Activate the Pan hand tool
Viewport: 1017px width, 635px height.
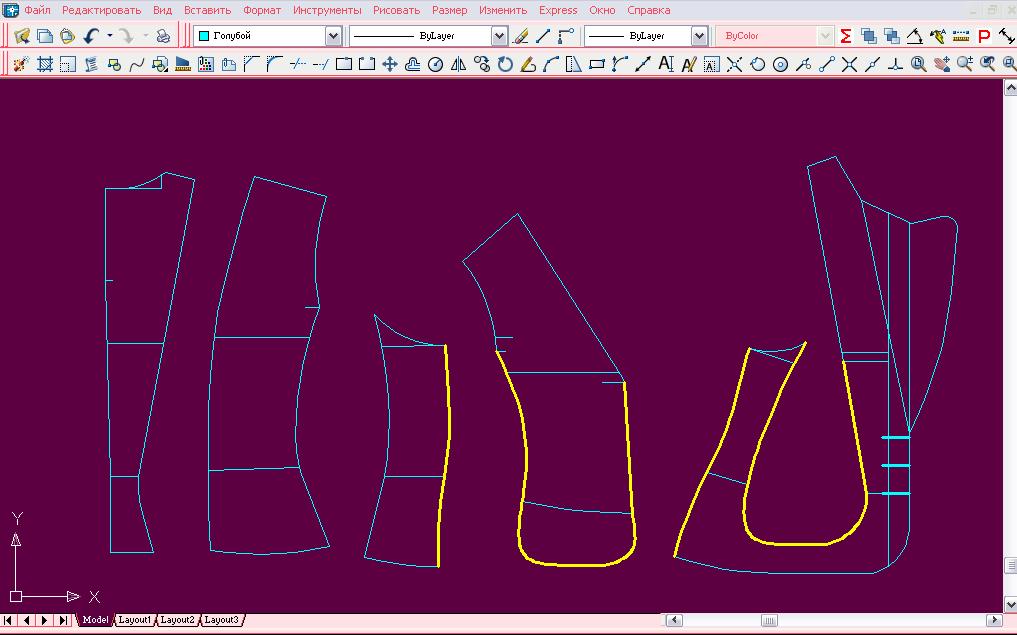point(941,65)
